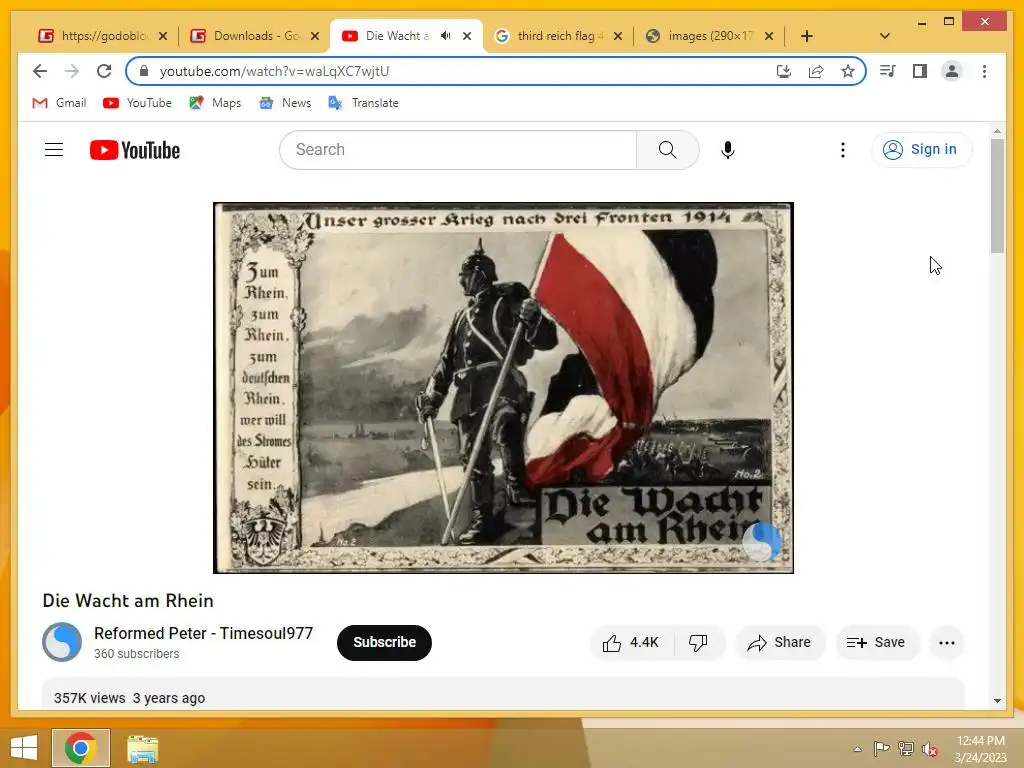This screenshot has height=768, width=1024.
Task: Close the Die Wacht YouTube tab
Action: [x=467, y=36]
